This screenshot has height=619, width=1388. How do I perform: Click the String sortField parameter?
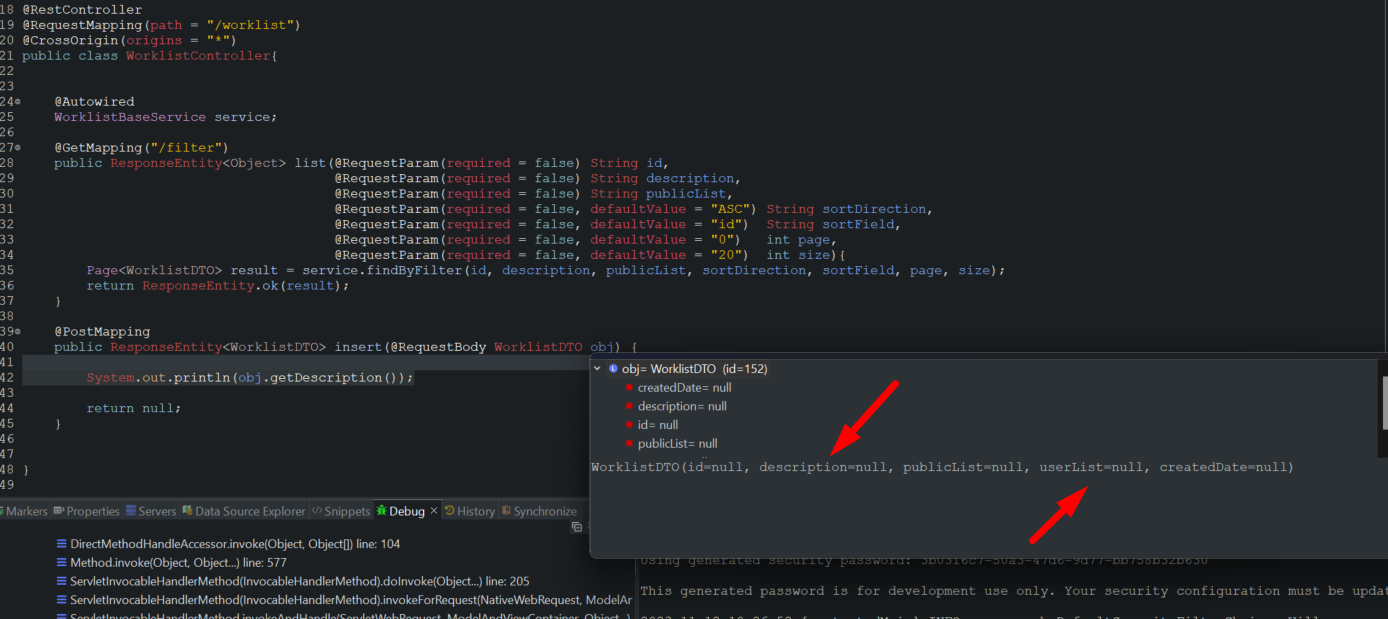(x=832, y=224)
